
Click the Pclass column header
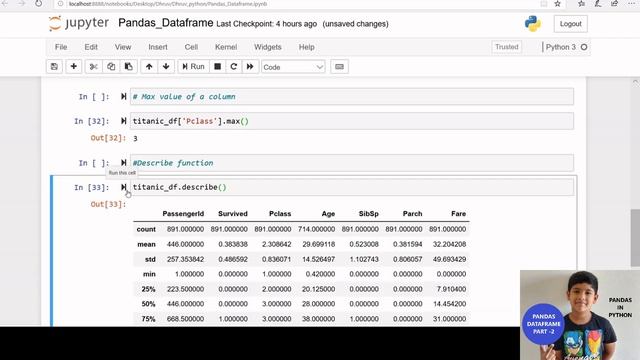280,213
